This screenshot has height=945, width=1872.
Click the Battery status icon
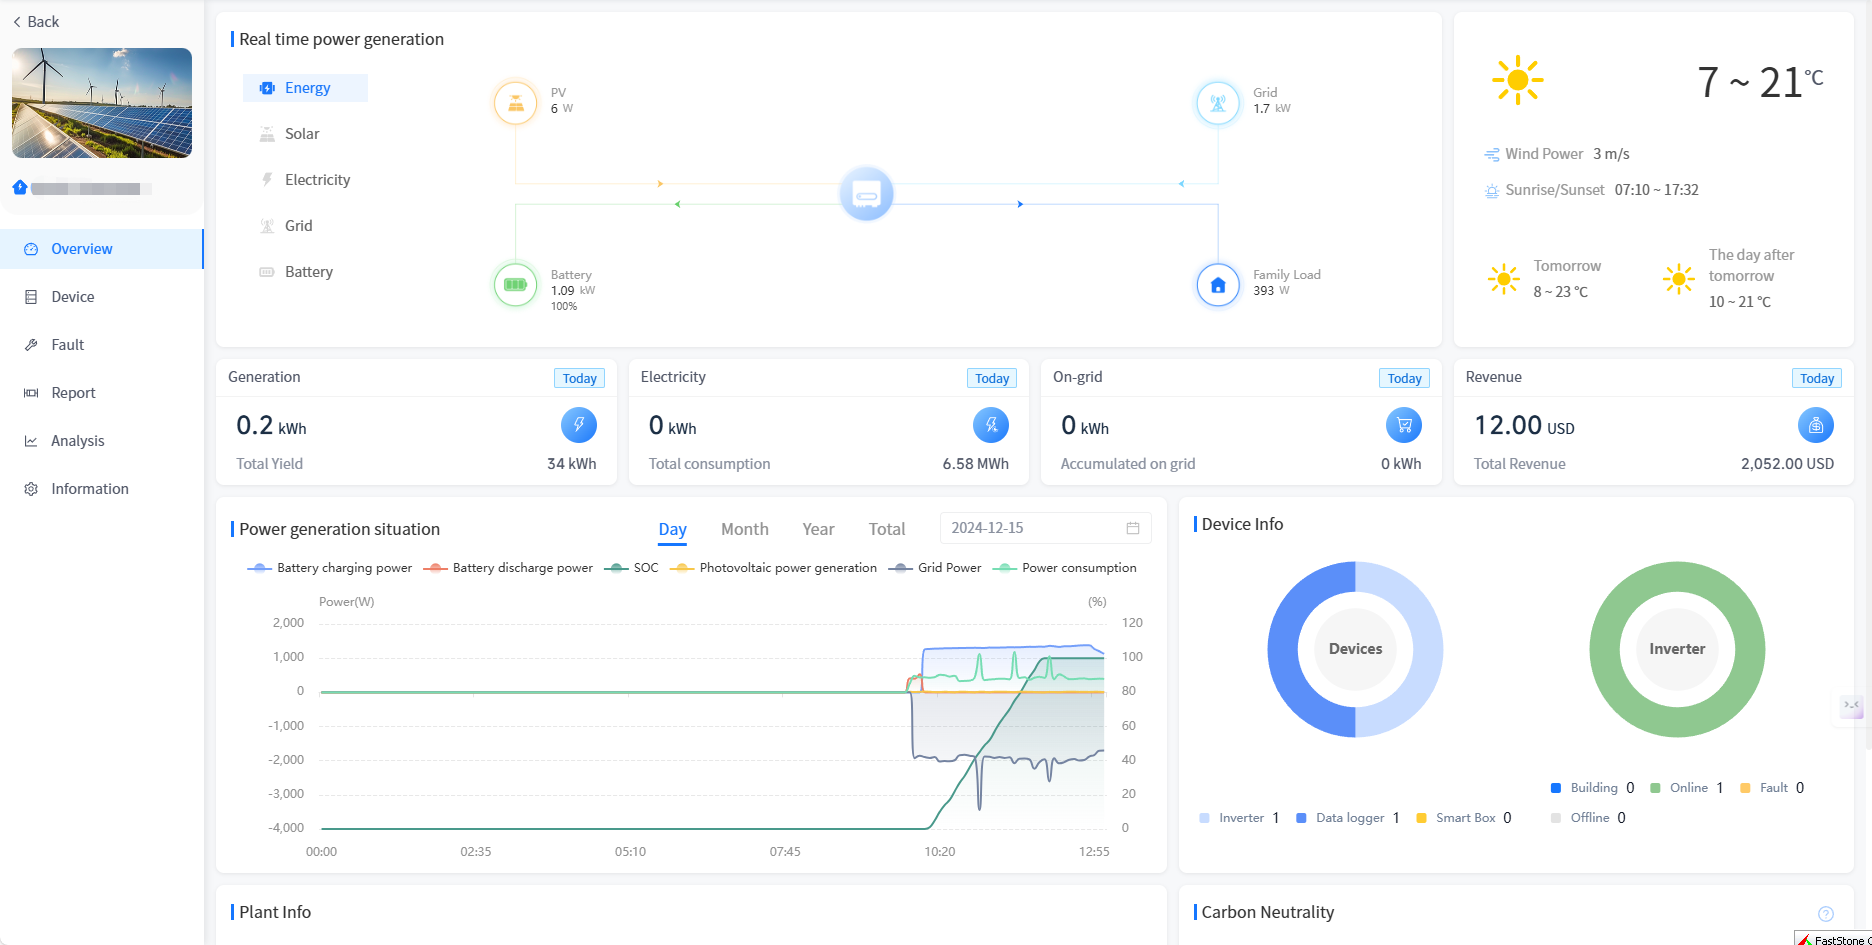(515, 285)
